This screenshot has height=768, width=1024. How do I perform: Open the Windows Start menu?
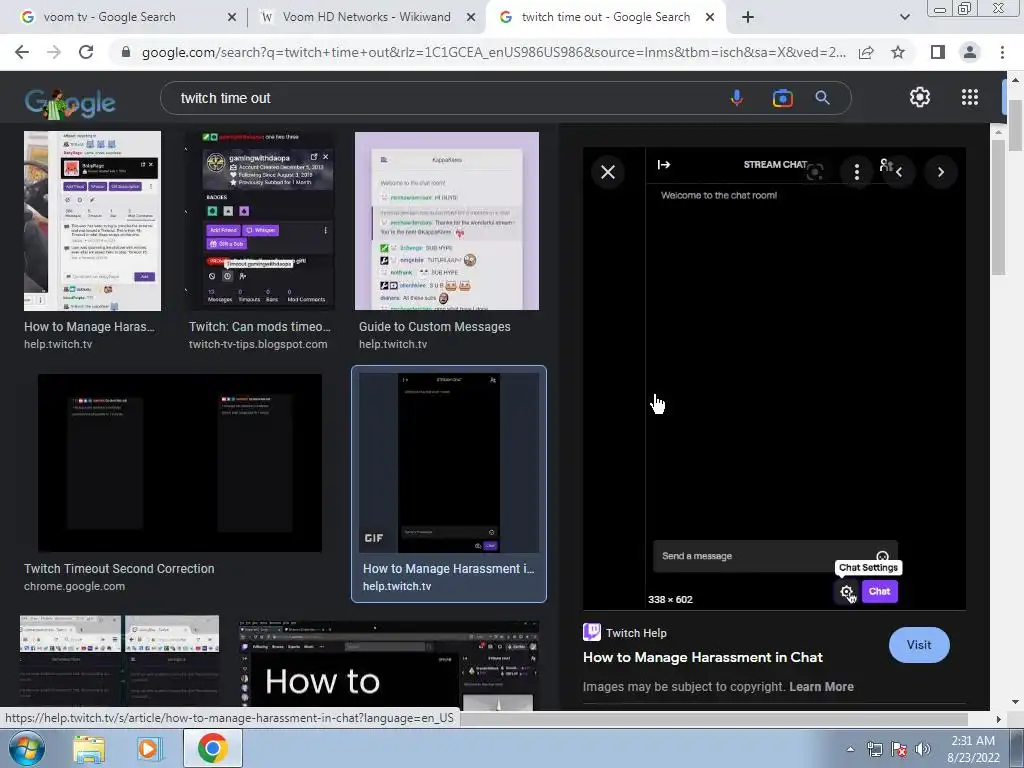[25, 748]
